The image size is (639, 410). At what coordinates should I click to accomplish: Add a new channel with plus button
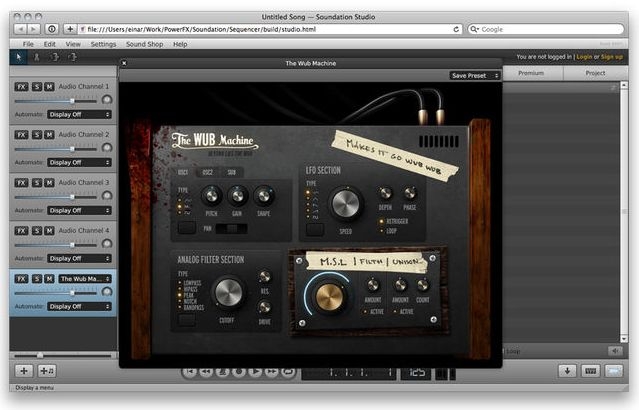[x=24, y=371]
